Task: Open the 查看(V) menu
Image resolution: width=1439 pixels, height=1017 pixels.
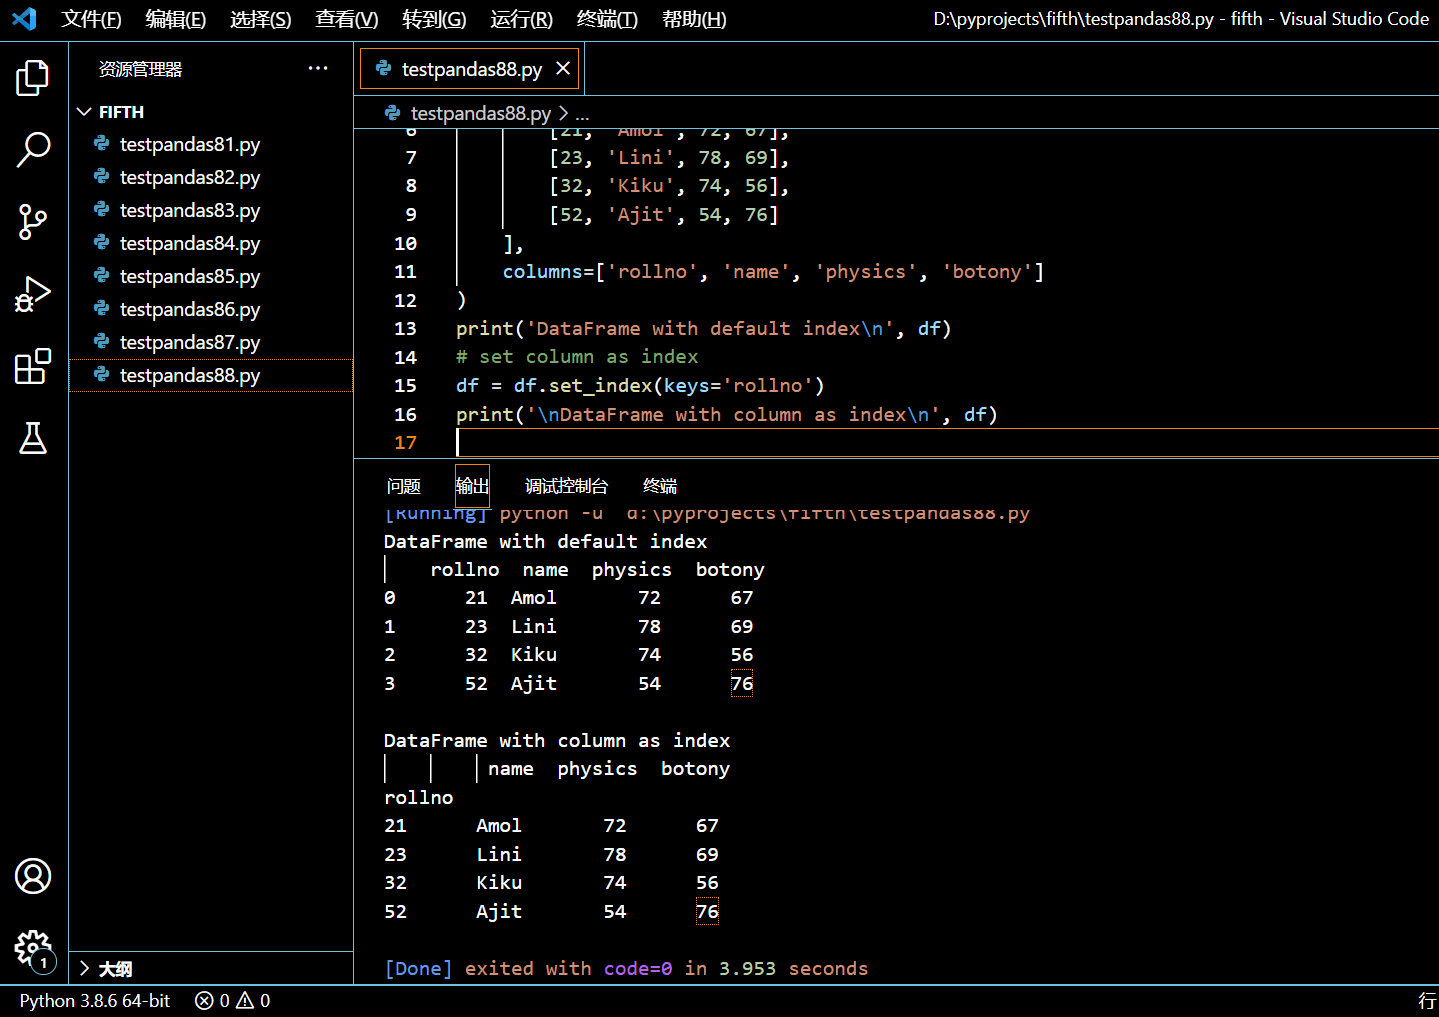Action: (x=346, y=19)
